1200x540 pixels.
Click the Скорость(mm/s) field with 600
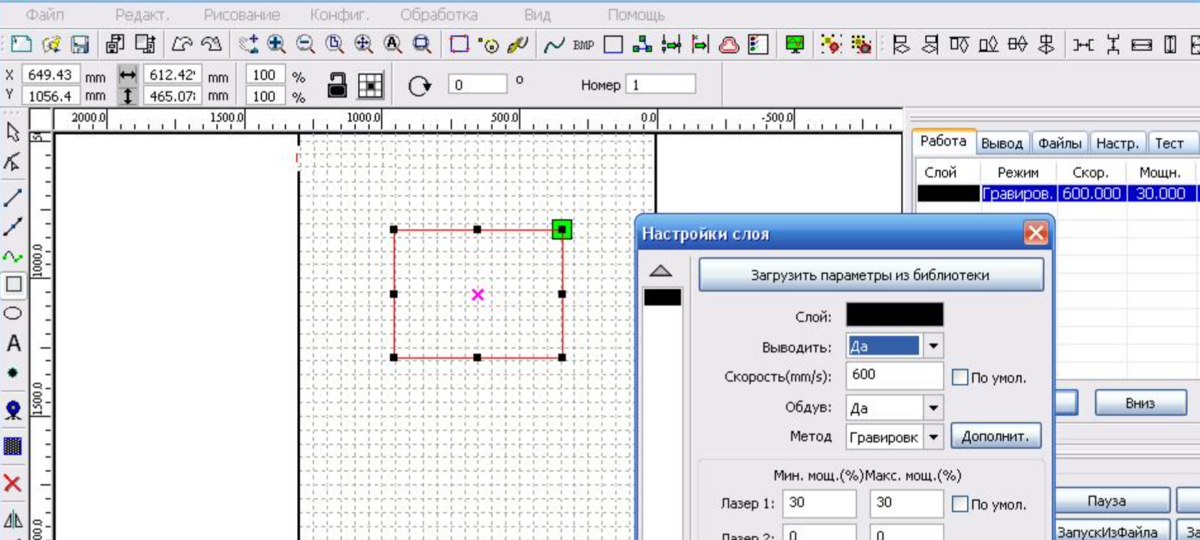(x=895, y=377)
